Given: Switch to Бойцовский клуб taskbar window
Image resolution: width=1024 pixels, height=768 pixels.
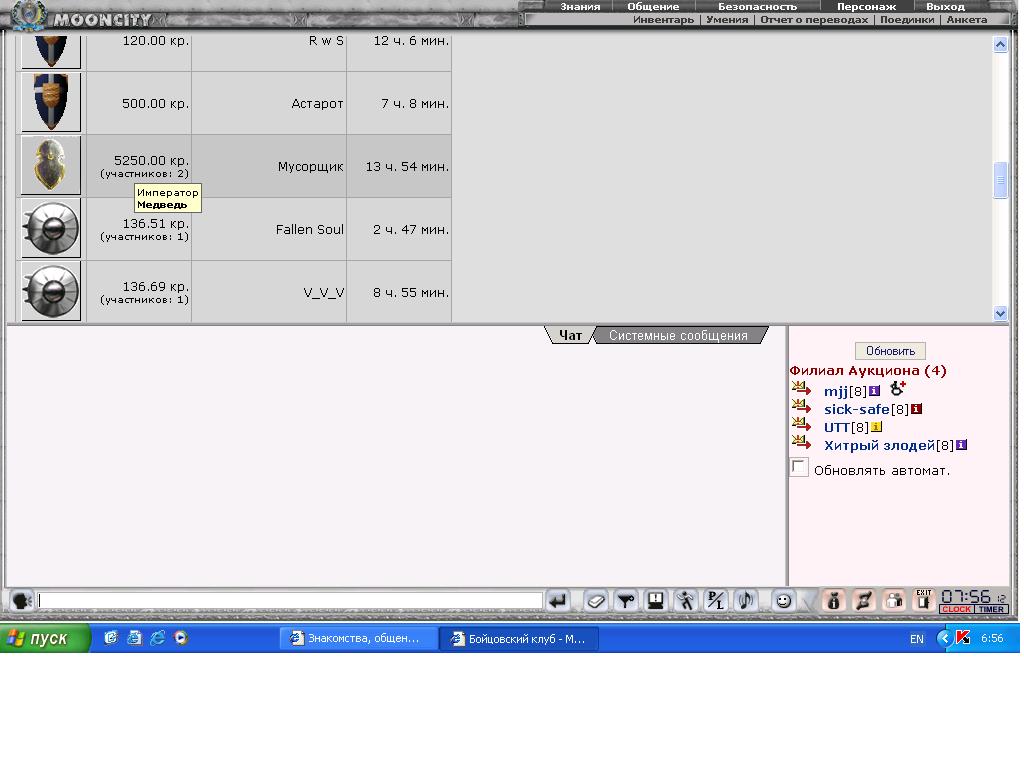Looking at the screenshot, I should coord(519,638).
